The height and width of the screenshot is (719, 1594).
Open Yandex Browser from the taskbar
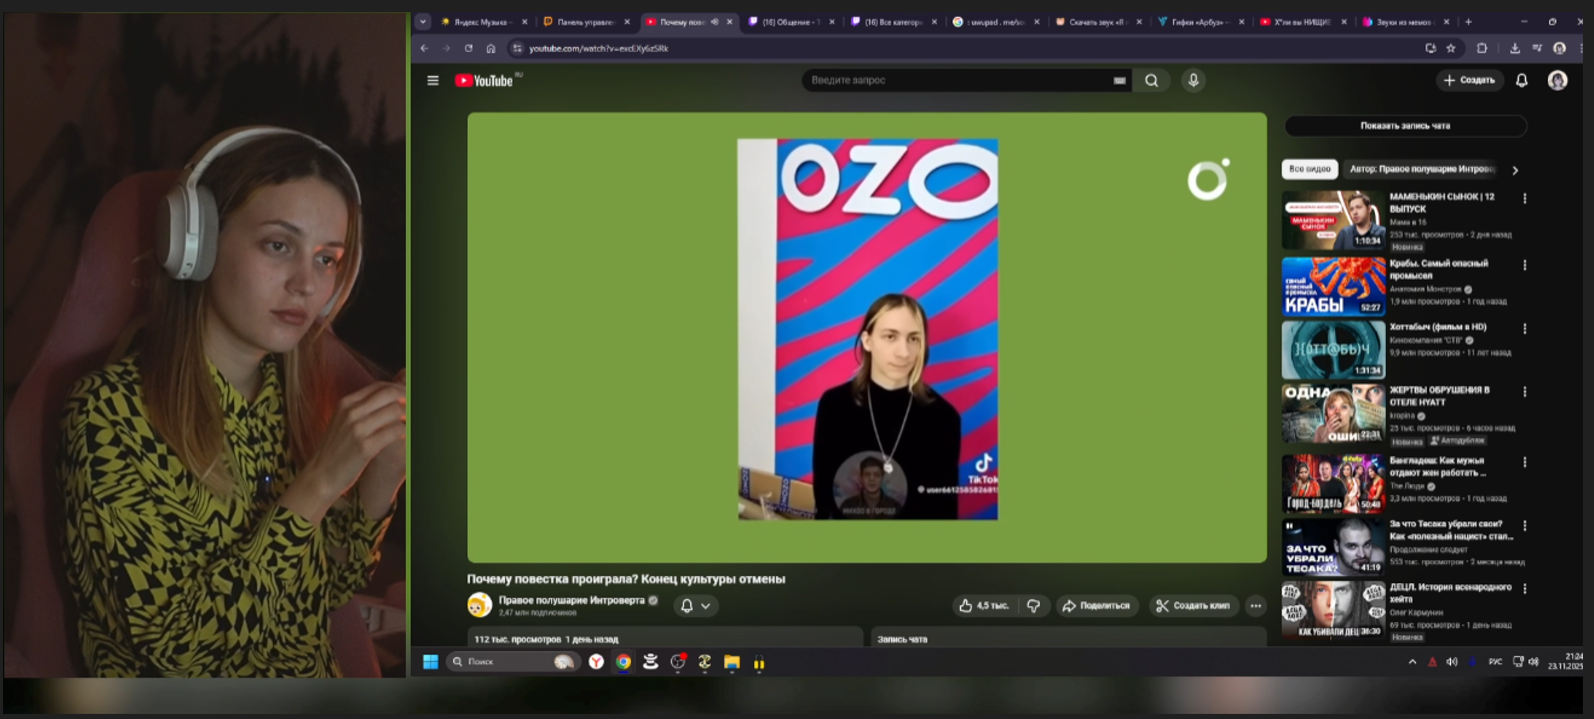596,662
